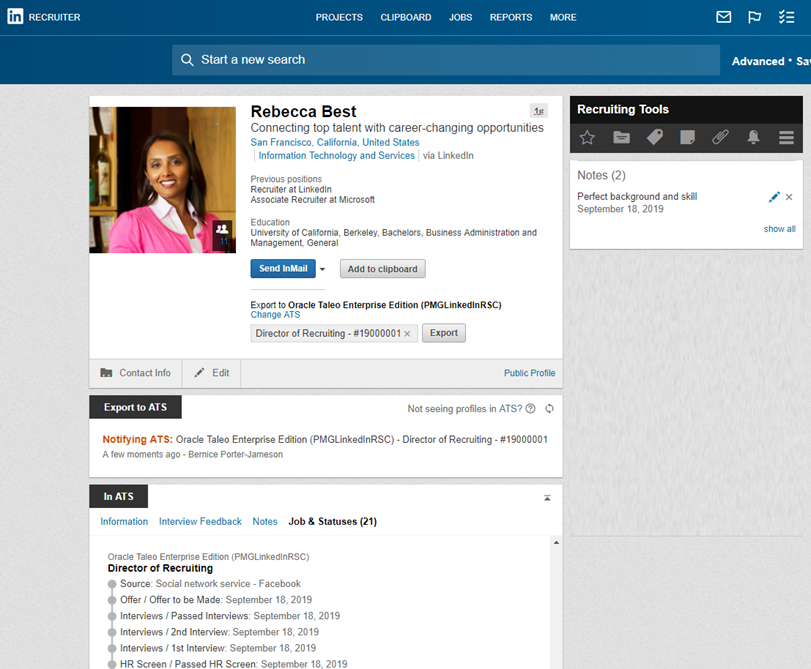
Task: Click Add to clipboard button
Action: [x=383, y=269]
